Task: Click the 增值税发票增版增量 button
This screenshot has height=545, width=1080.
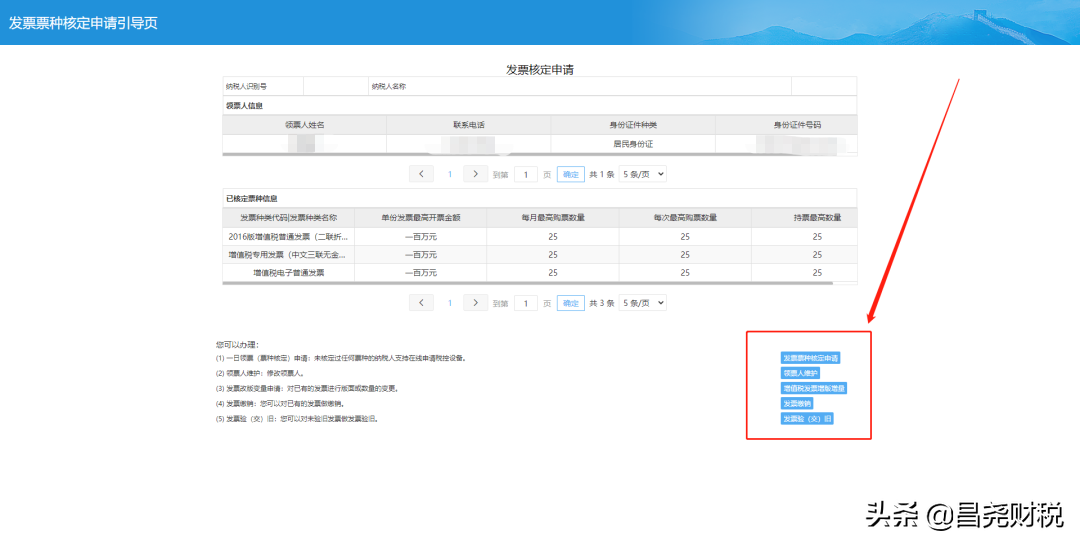Action: (814, 388)
